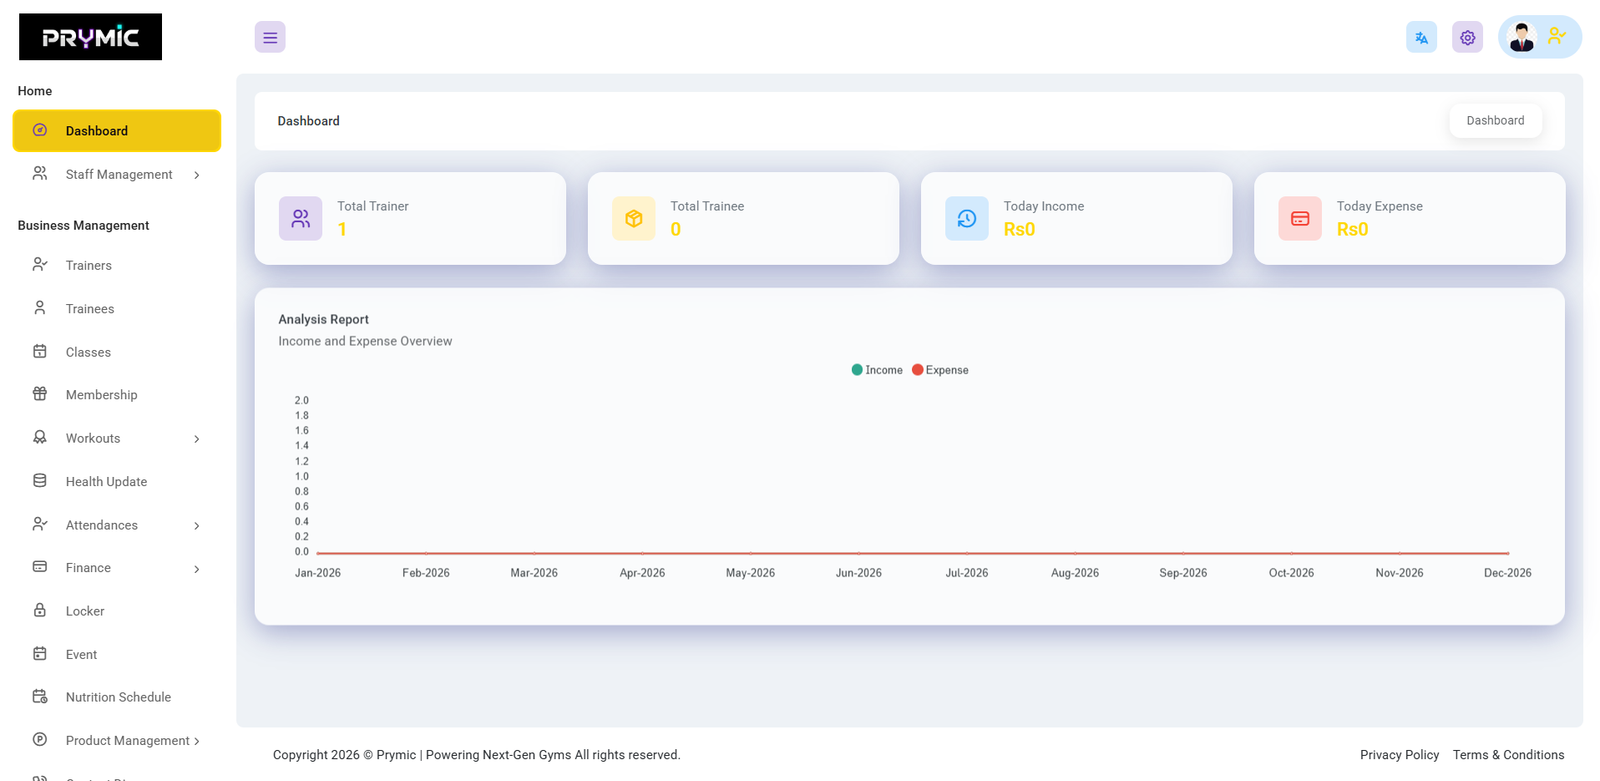Click the Today Expense card icon
The image size is (1600, 781).
pos(1299,218)
